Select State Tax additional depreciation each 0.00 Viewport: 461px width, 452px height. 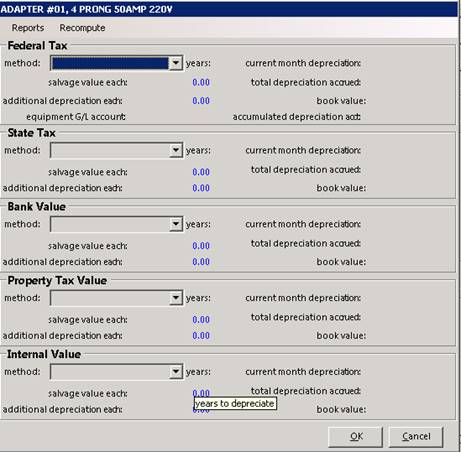click(x=201, y=188)
